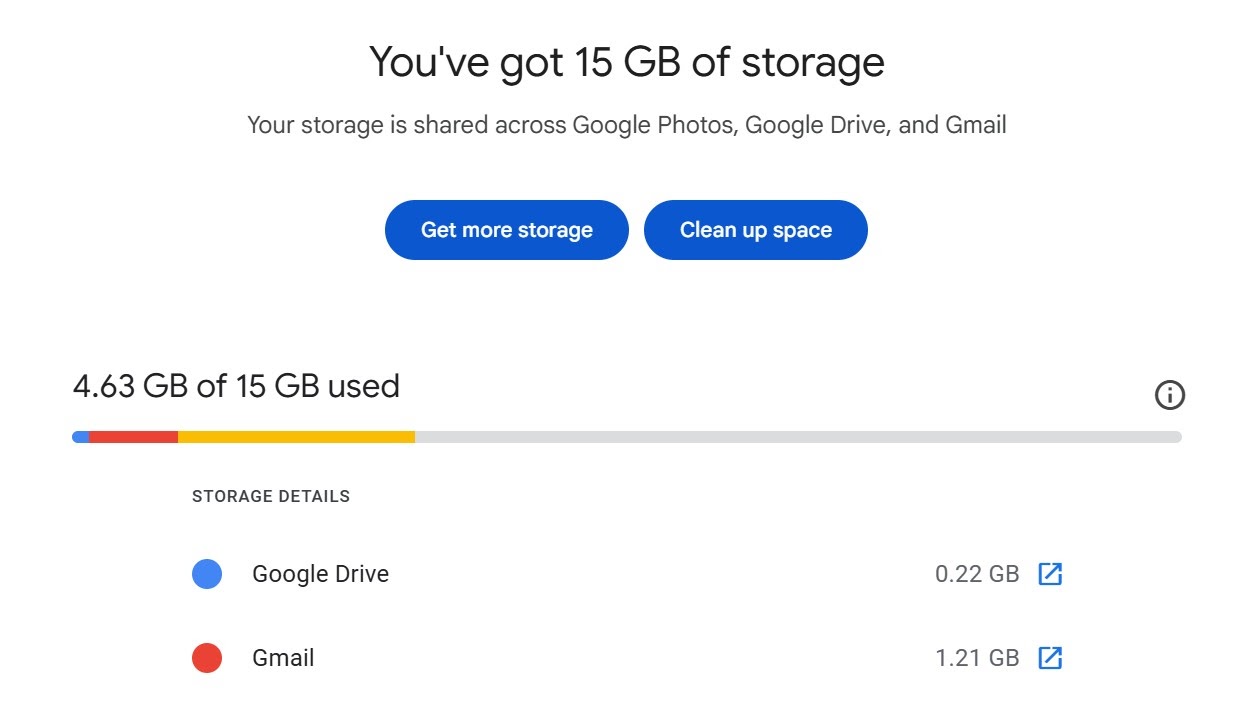The width and height of the screenshot is (1243, 717).
Task: Click the blue Google Drive dot icon
Action: point(207,574)
